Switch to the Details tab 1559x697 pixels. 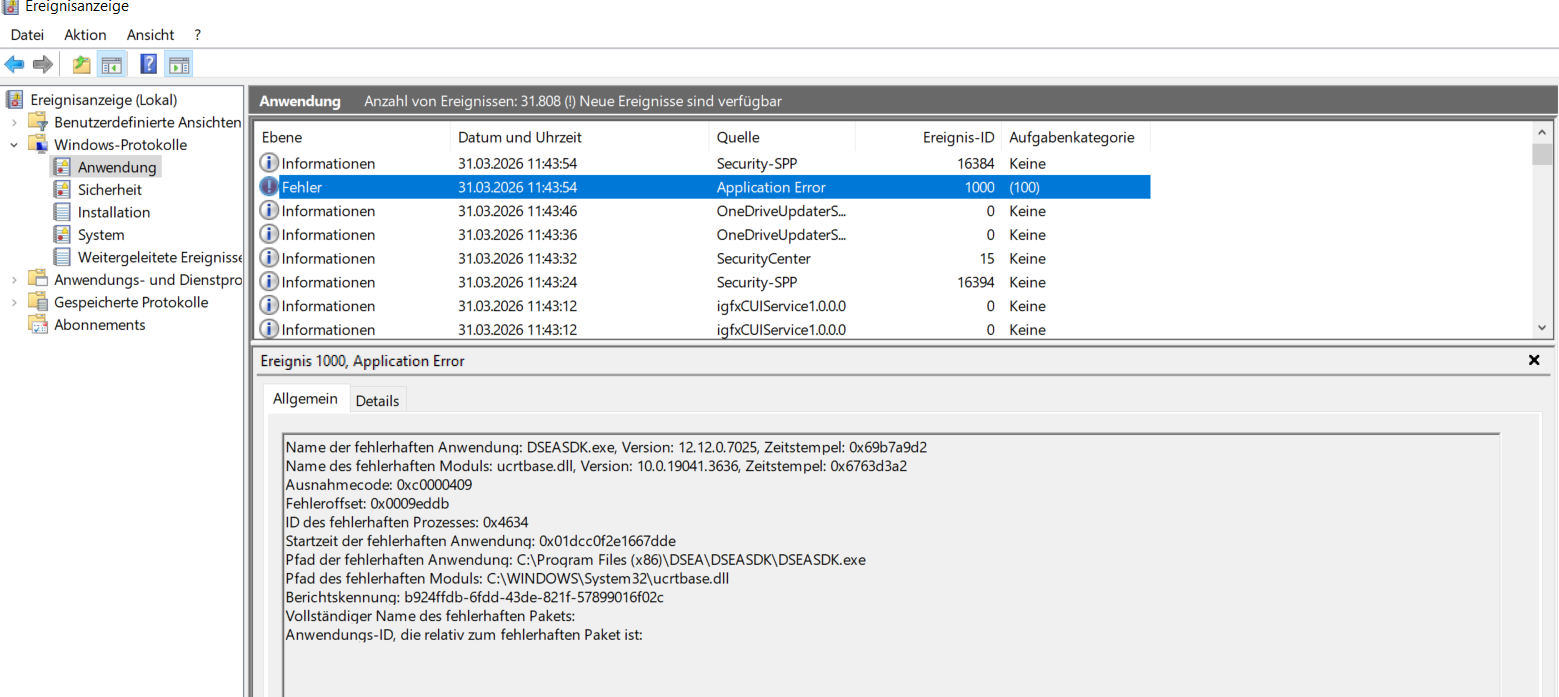tap(377, 401)
